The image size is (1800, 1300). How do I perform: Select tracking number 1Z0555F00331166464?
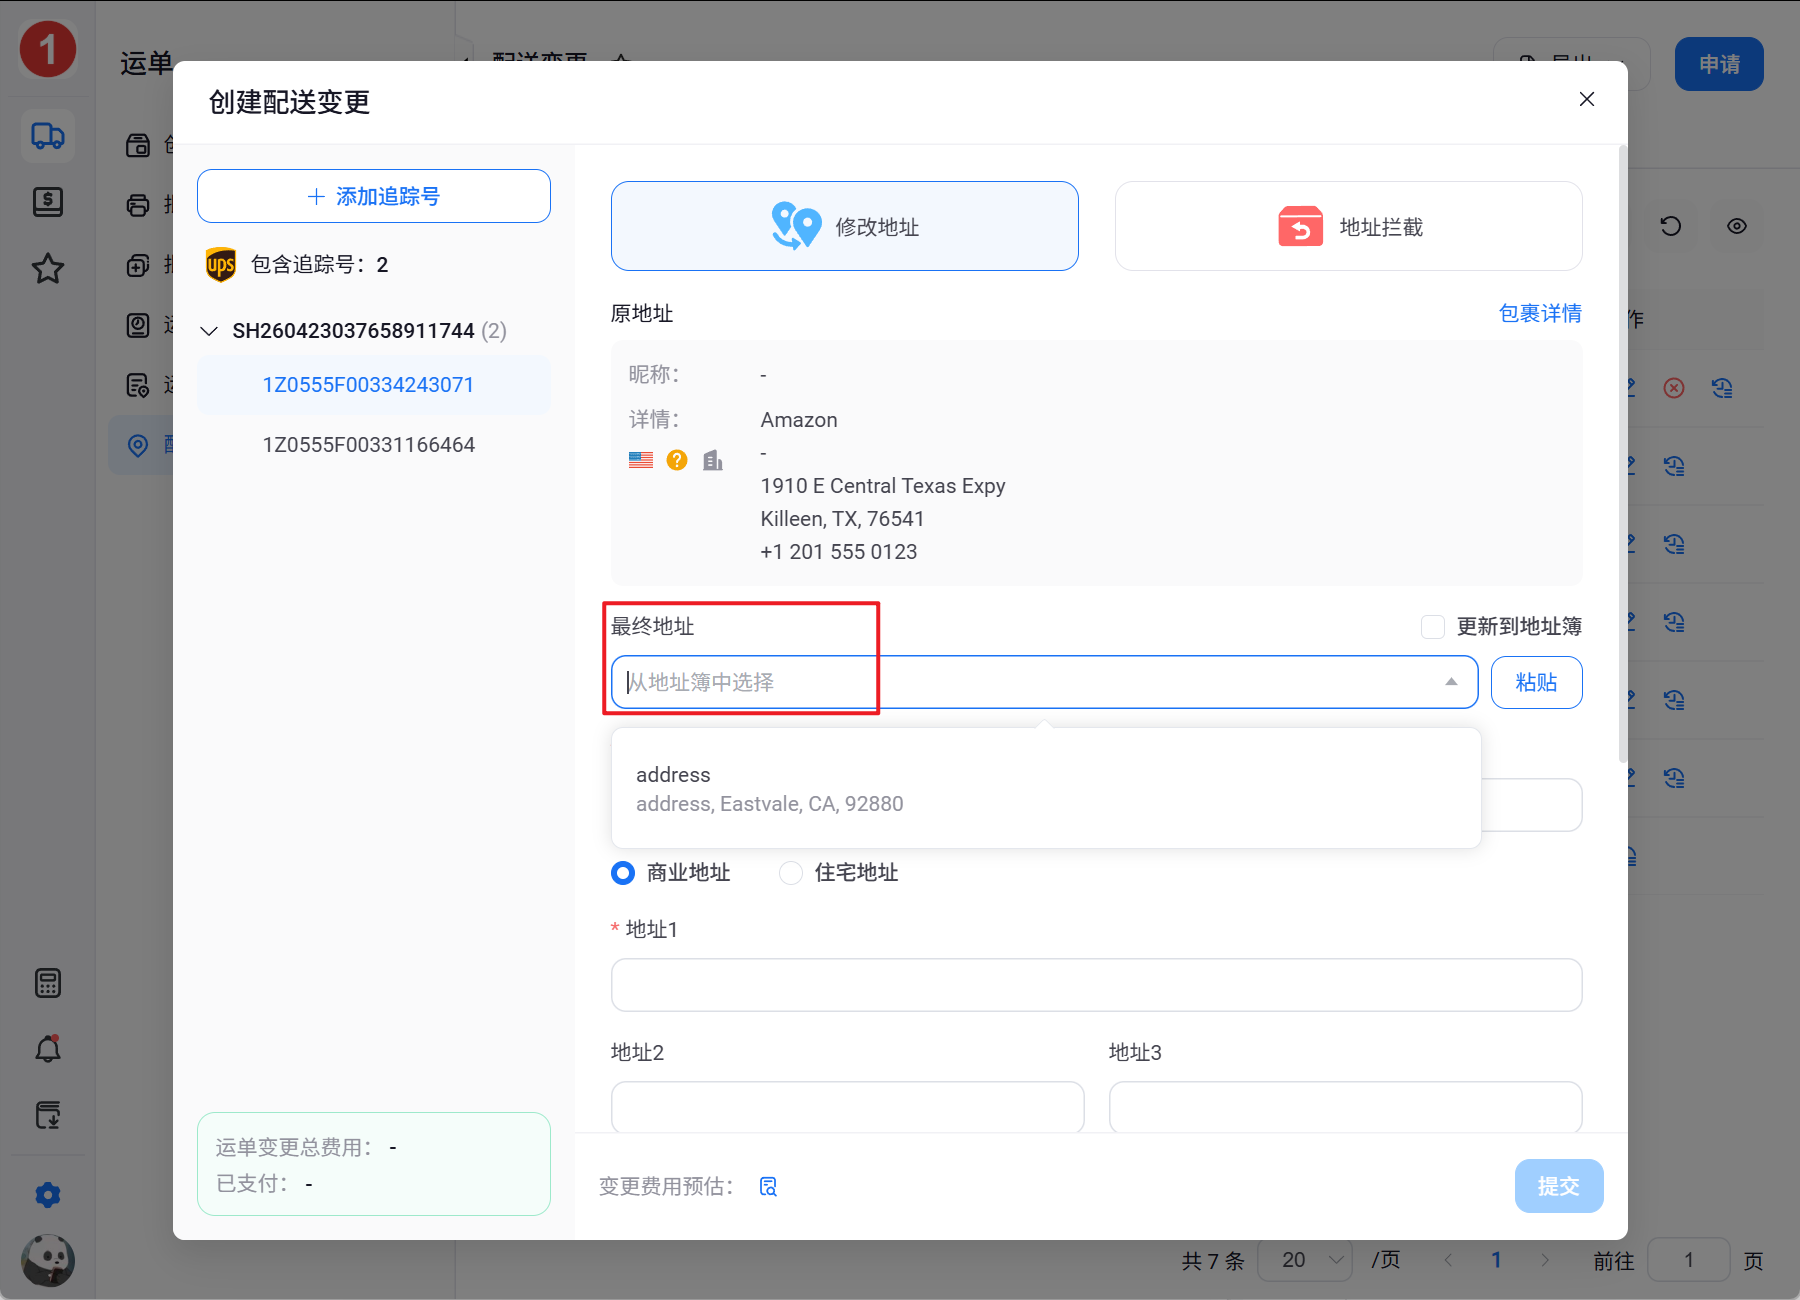[x=373, y=445]
